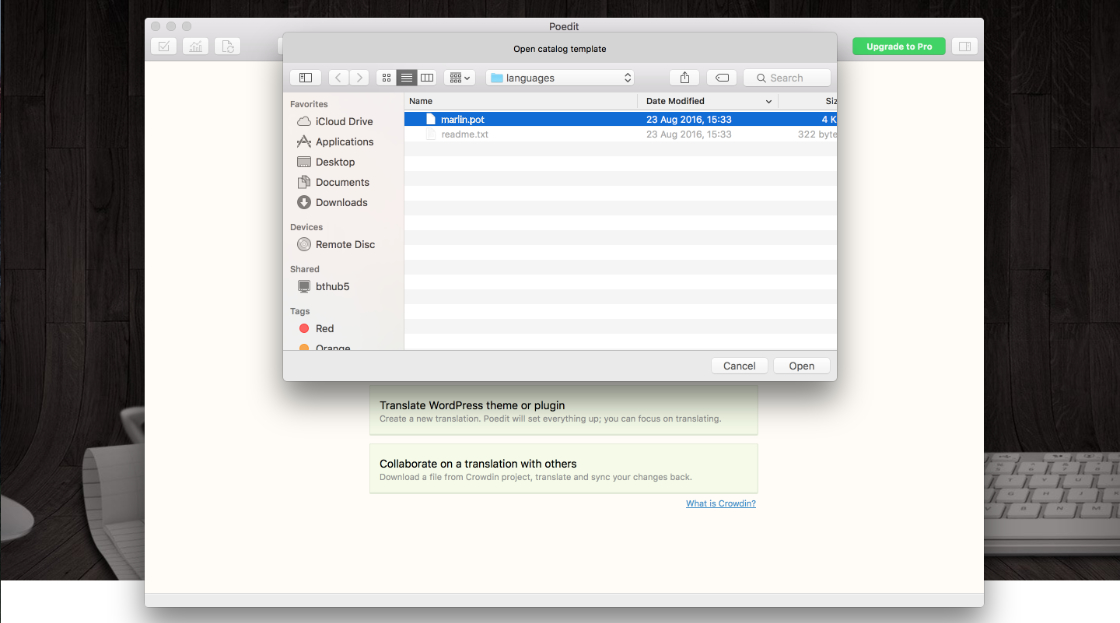Go forward in file dialog navigation
Screen dimensions: 1120x623
click(x=359, y=78)
